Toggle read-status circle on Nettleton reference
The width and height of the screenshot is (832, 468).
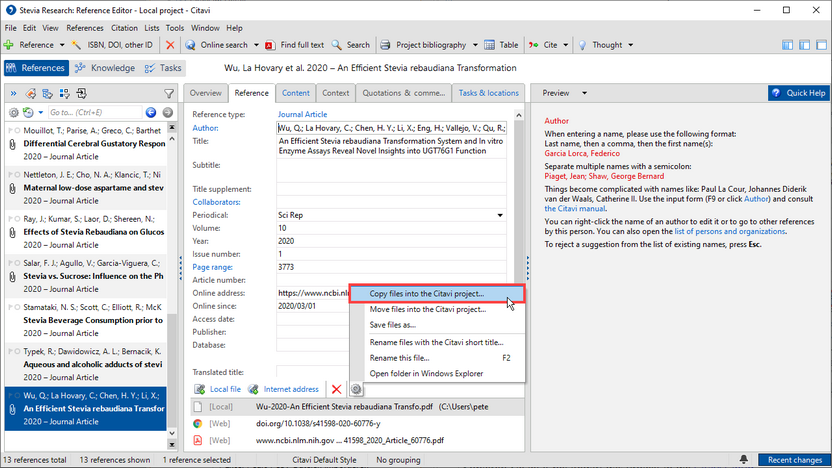click(x=18, y=175)
